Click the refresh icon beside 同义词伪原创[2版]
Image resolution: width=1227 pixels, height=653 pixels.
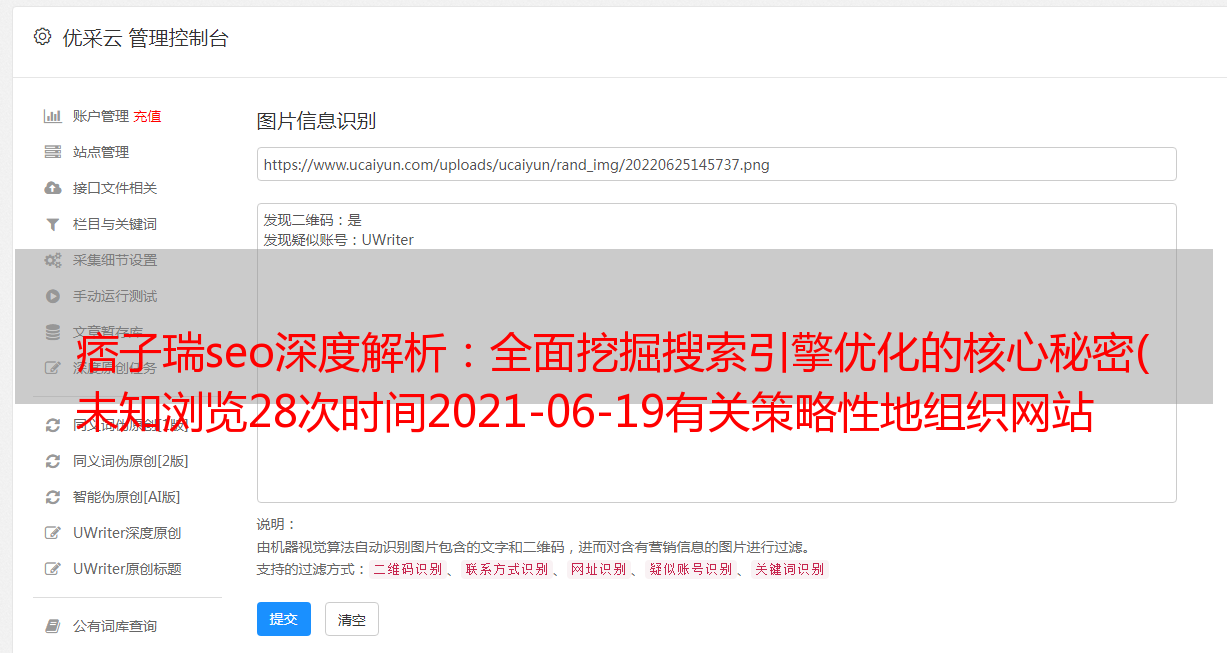[53, 461]
